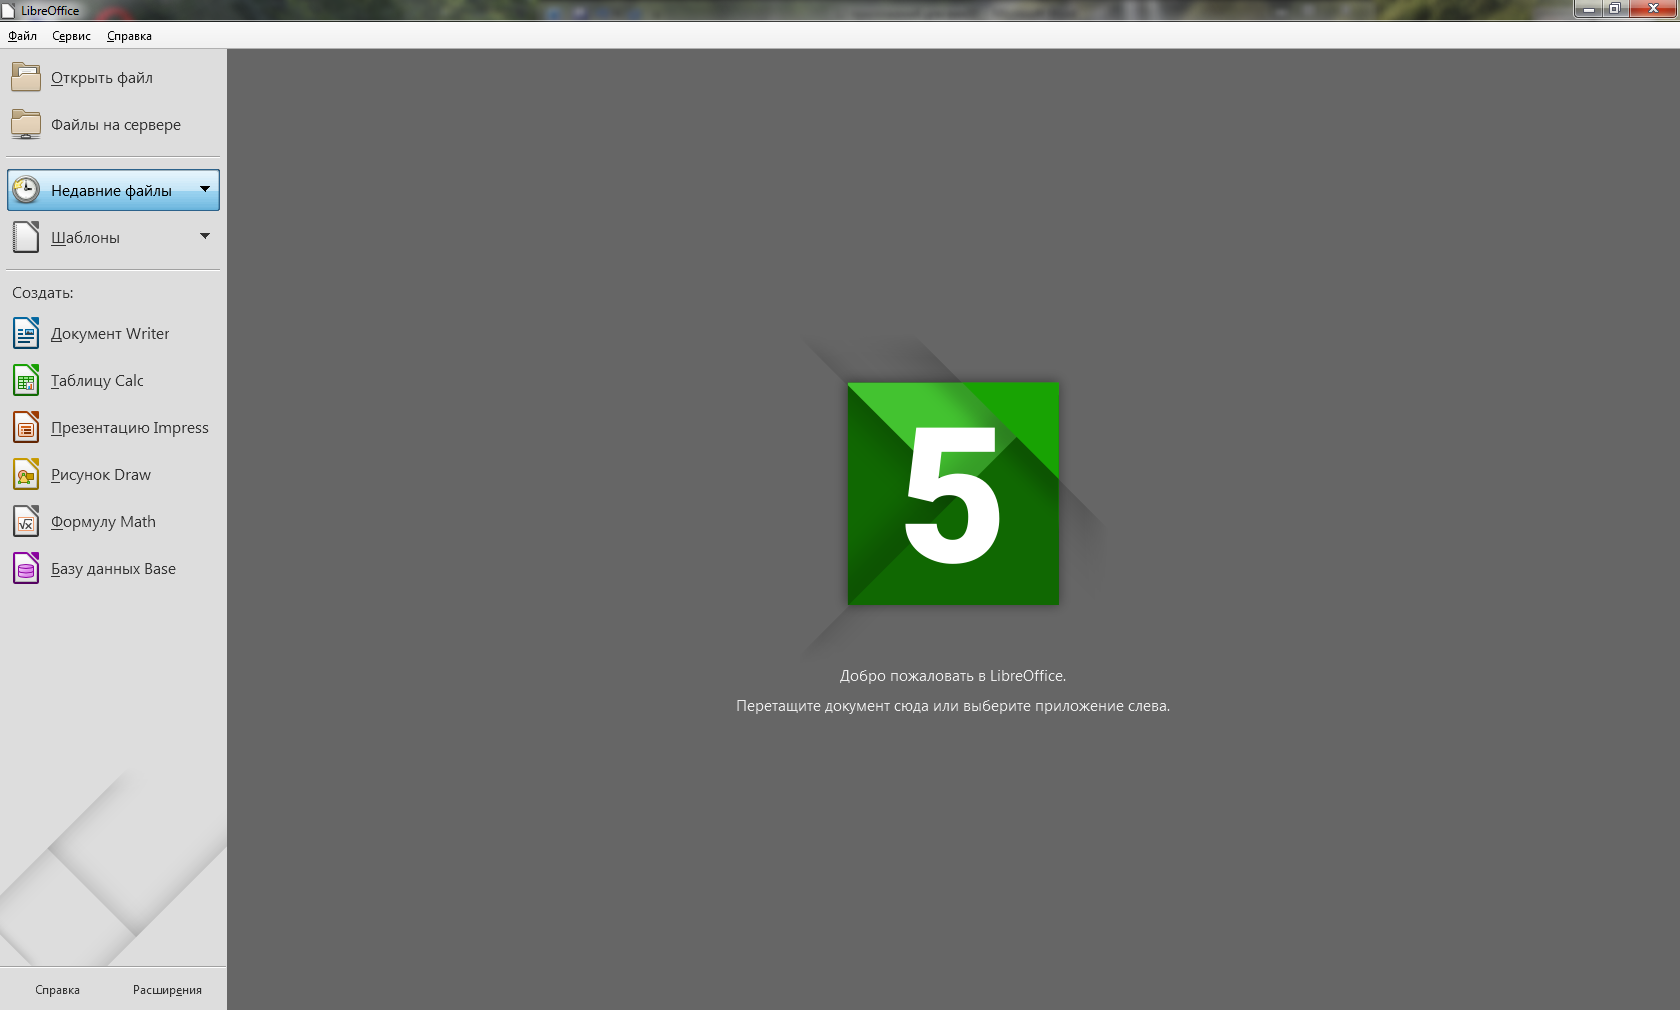Click the Writer document icon
Screen dimensions: 1680x1010
point(26,333)
